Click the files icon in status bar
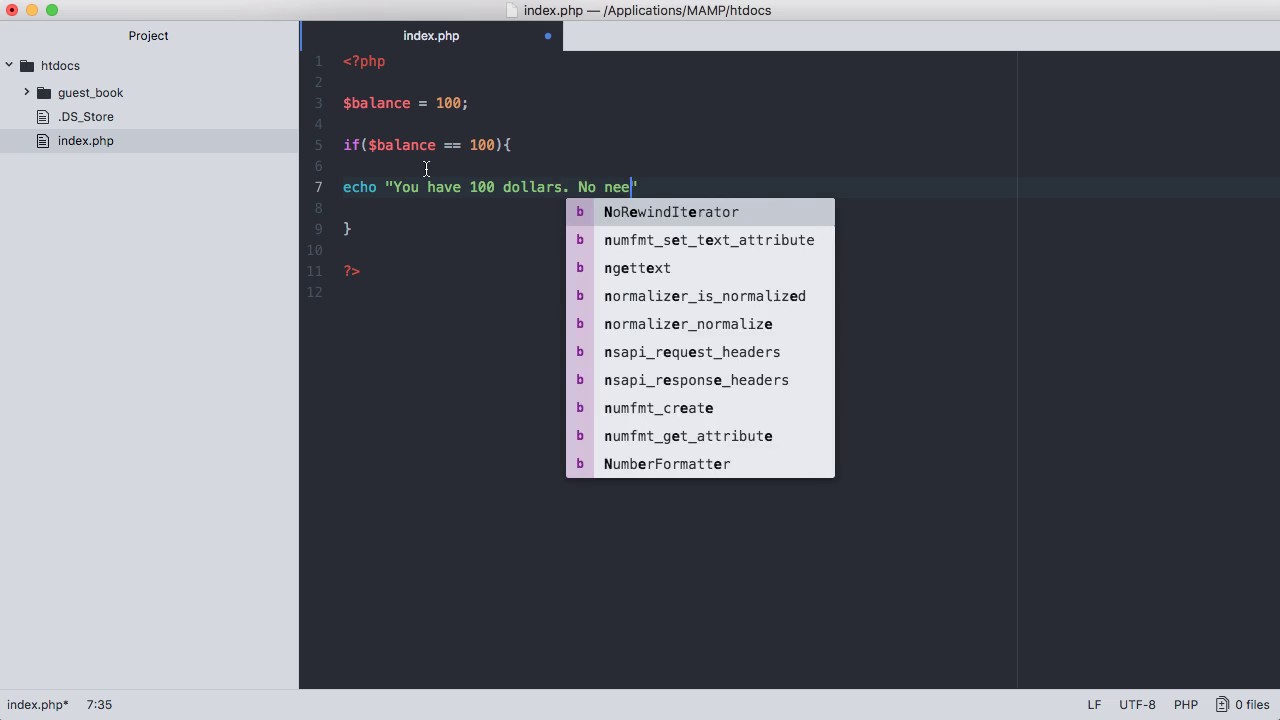 1222,705
